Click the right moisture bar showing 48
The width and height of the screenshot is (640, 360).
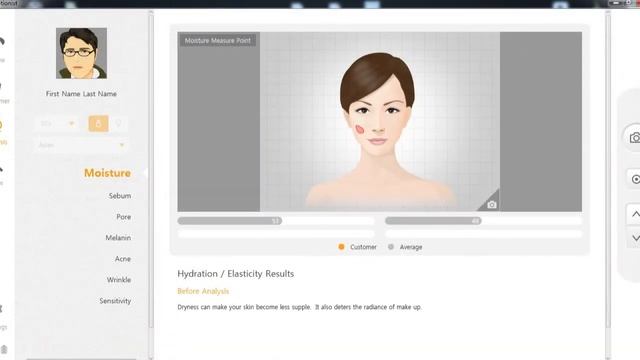(433, 221)
